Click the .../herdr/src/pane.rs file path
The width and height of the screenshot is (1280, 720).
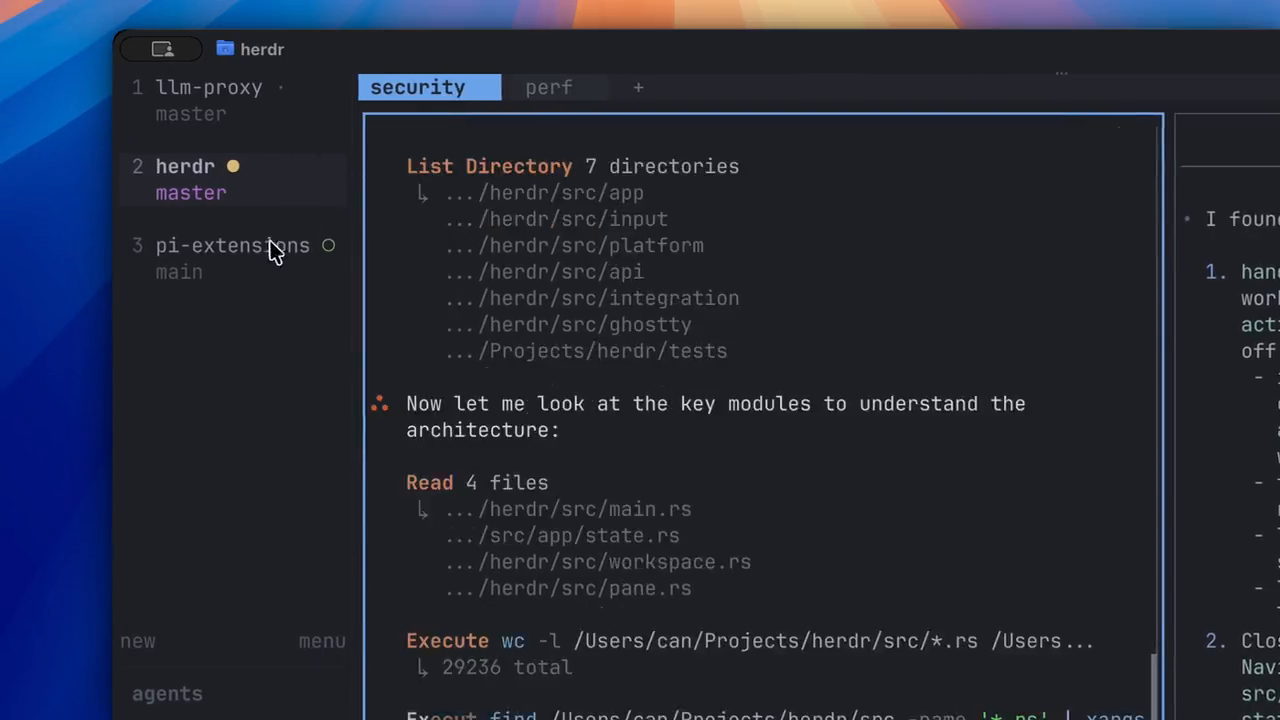pyautogui.click(x=569, y=588)
